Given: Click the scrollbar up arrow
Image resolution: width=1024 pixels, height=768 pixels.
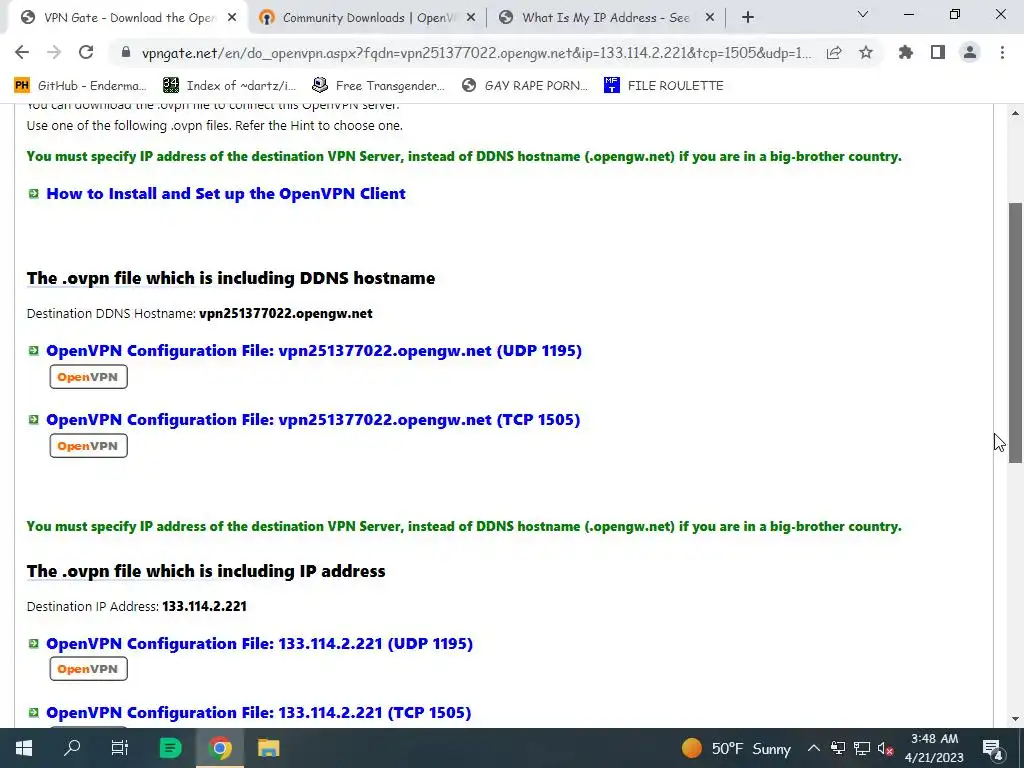Looking at the screenshot, I should [x=1015, y=113].
